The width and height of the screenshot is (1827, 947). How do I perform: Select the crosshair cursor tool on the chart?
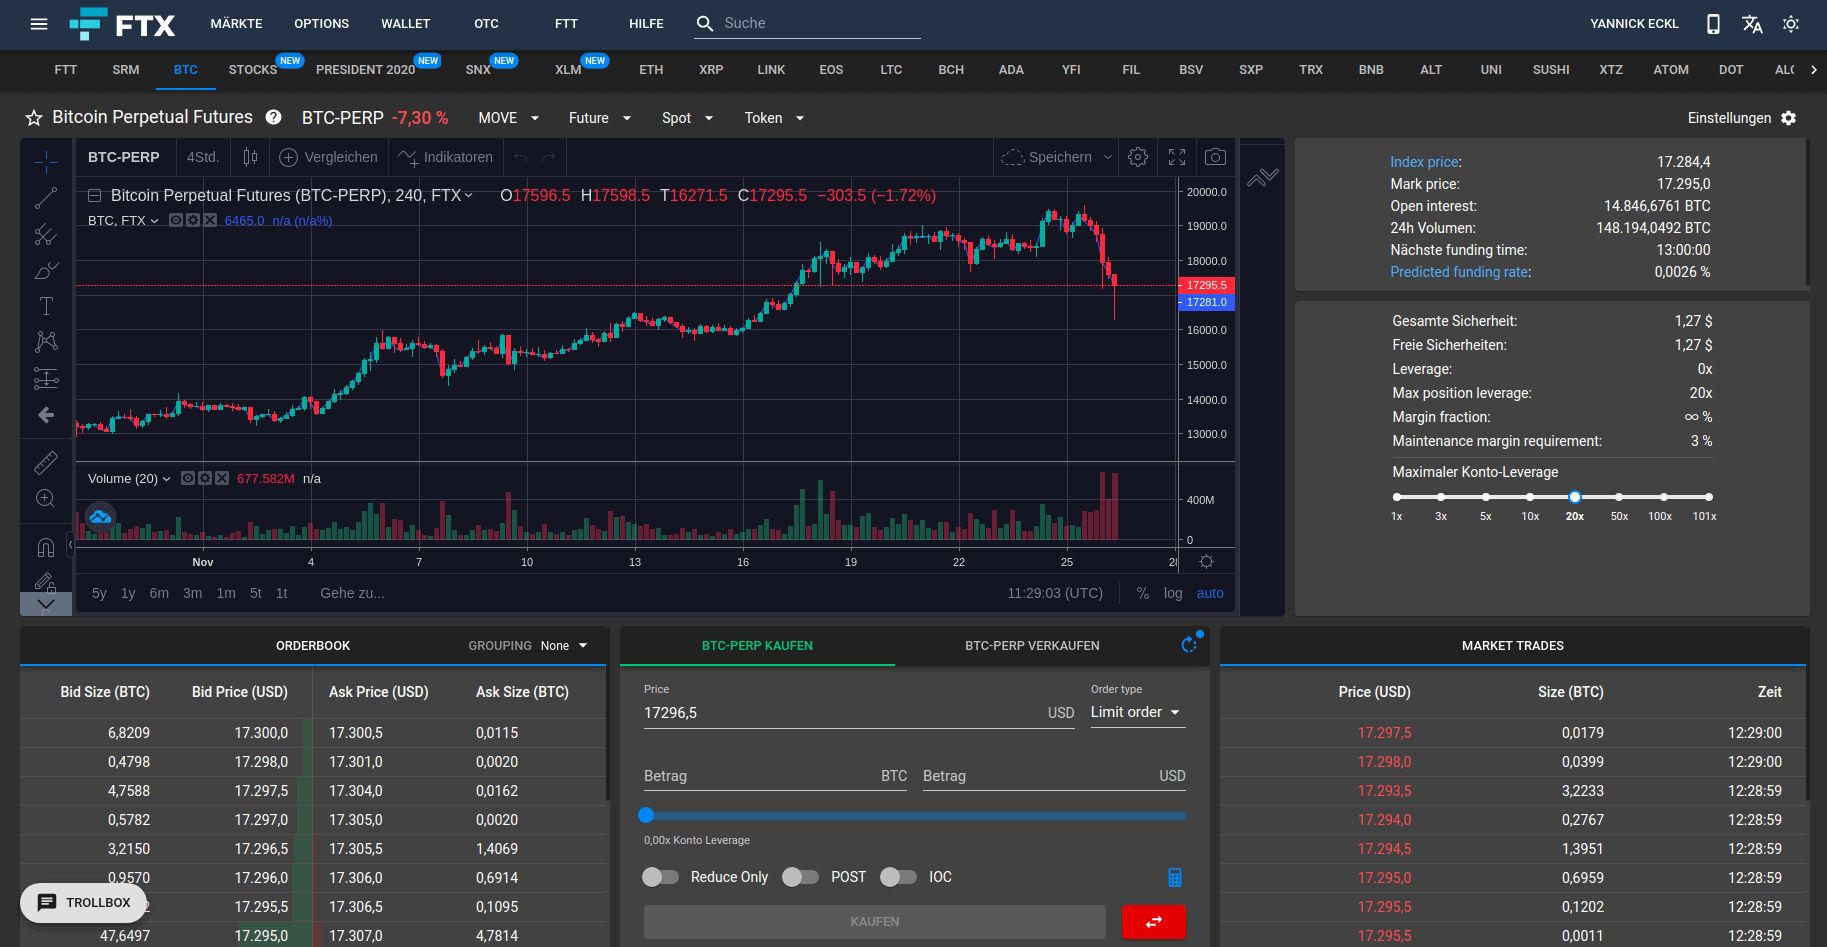(x=46, y=162)
